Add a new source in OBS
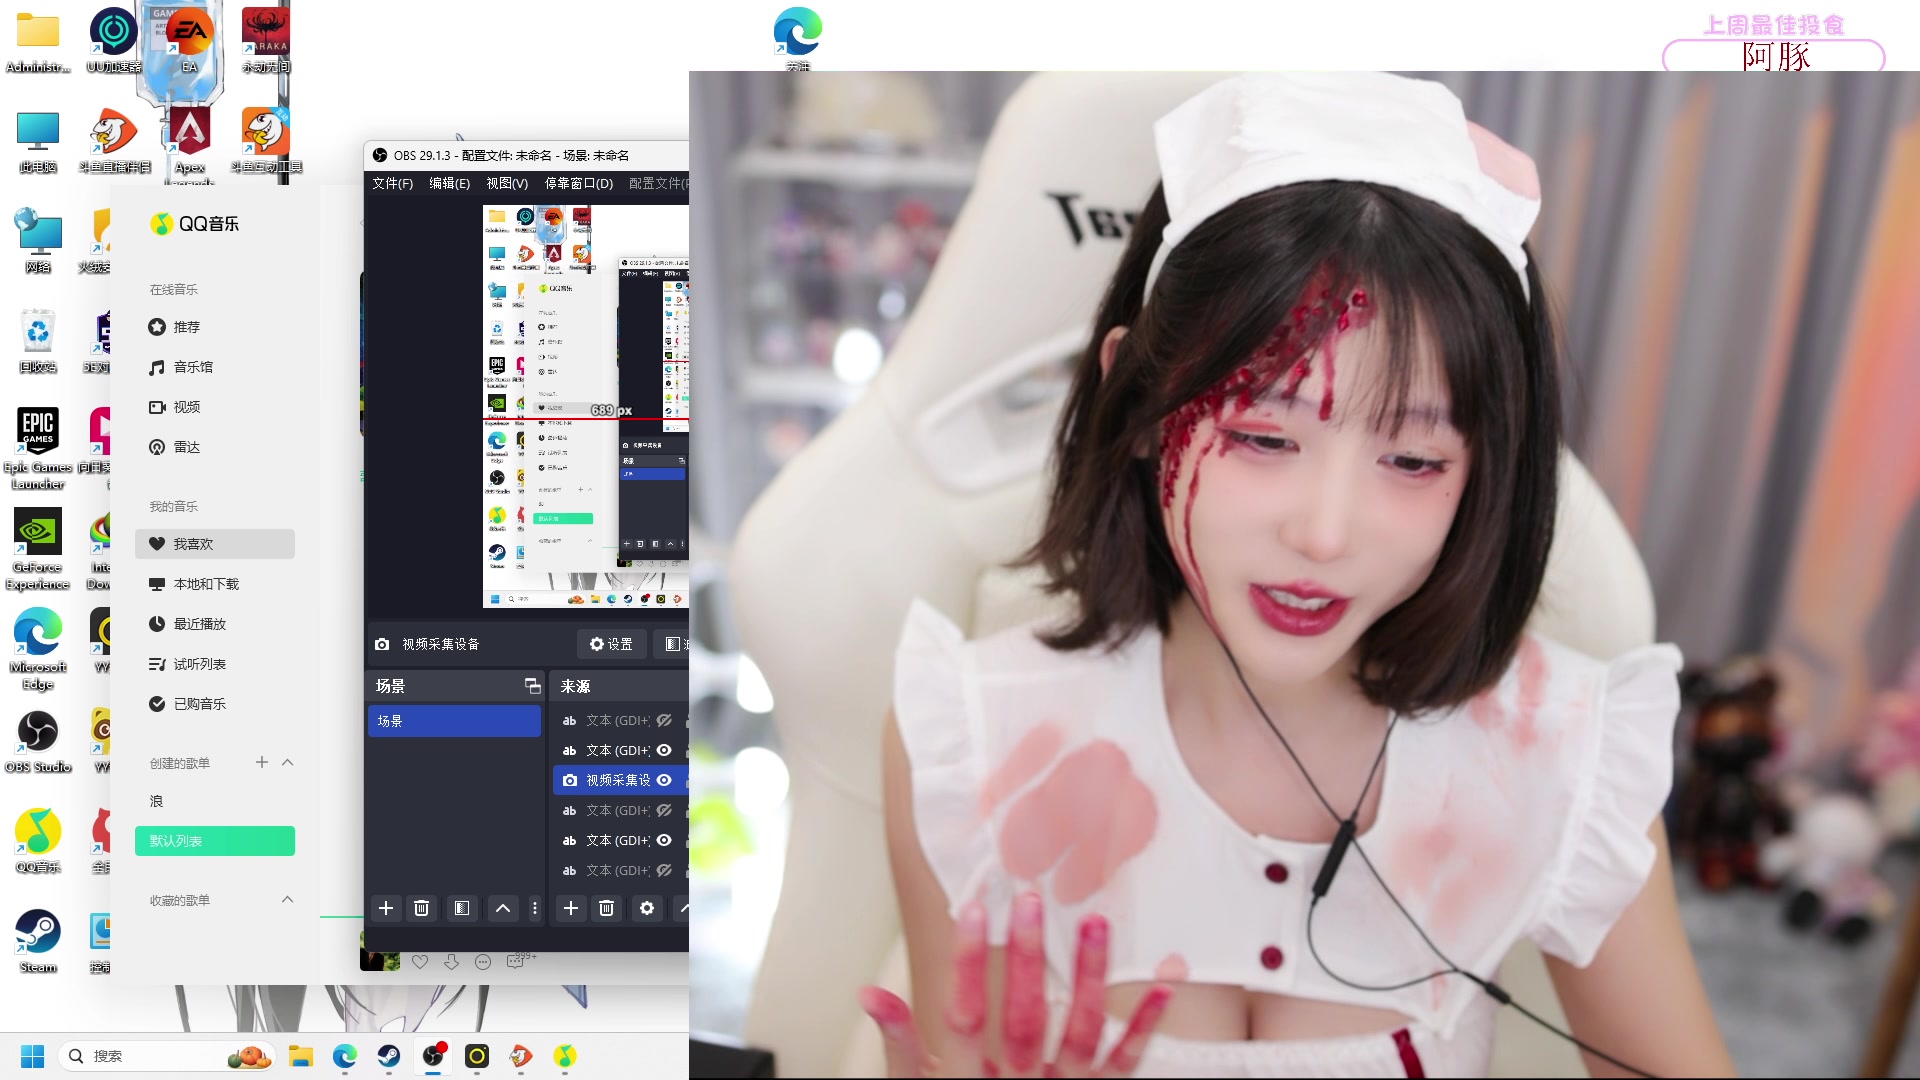The image size is (1920, 1080). tap(571, 908)
